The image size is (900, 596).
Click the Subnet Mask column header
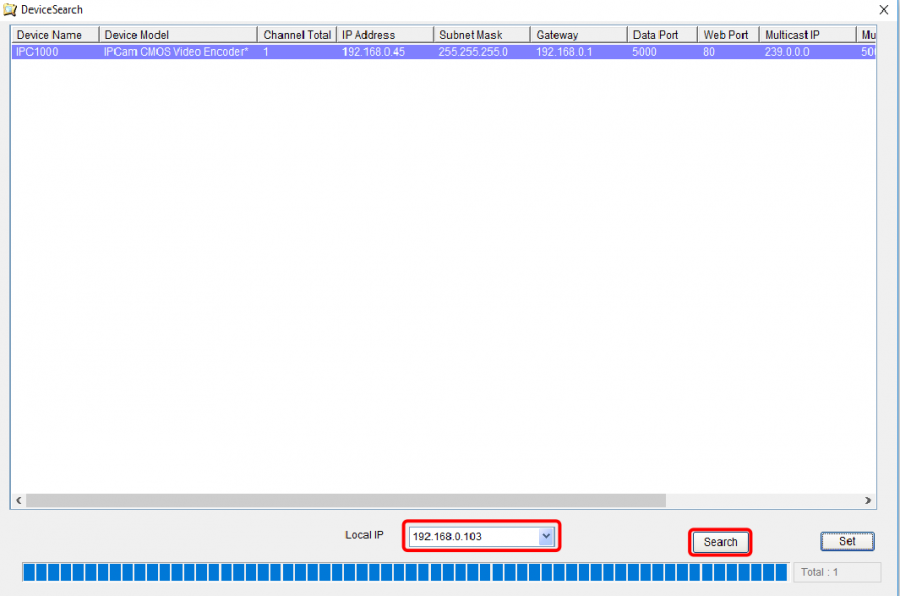(481, 35)
